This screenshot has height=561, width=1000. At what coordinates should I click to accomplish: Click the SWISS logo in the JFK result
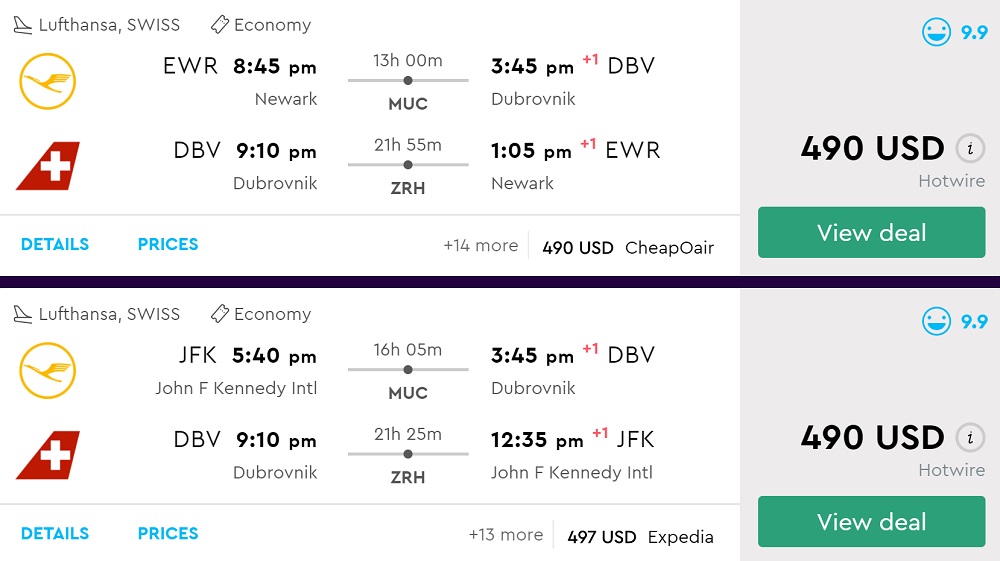point(47,455)
